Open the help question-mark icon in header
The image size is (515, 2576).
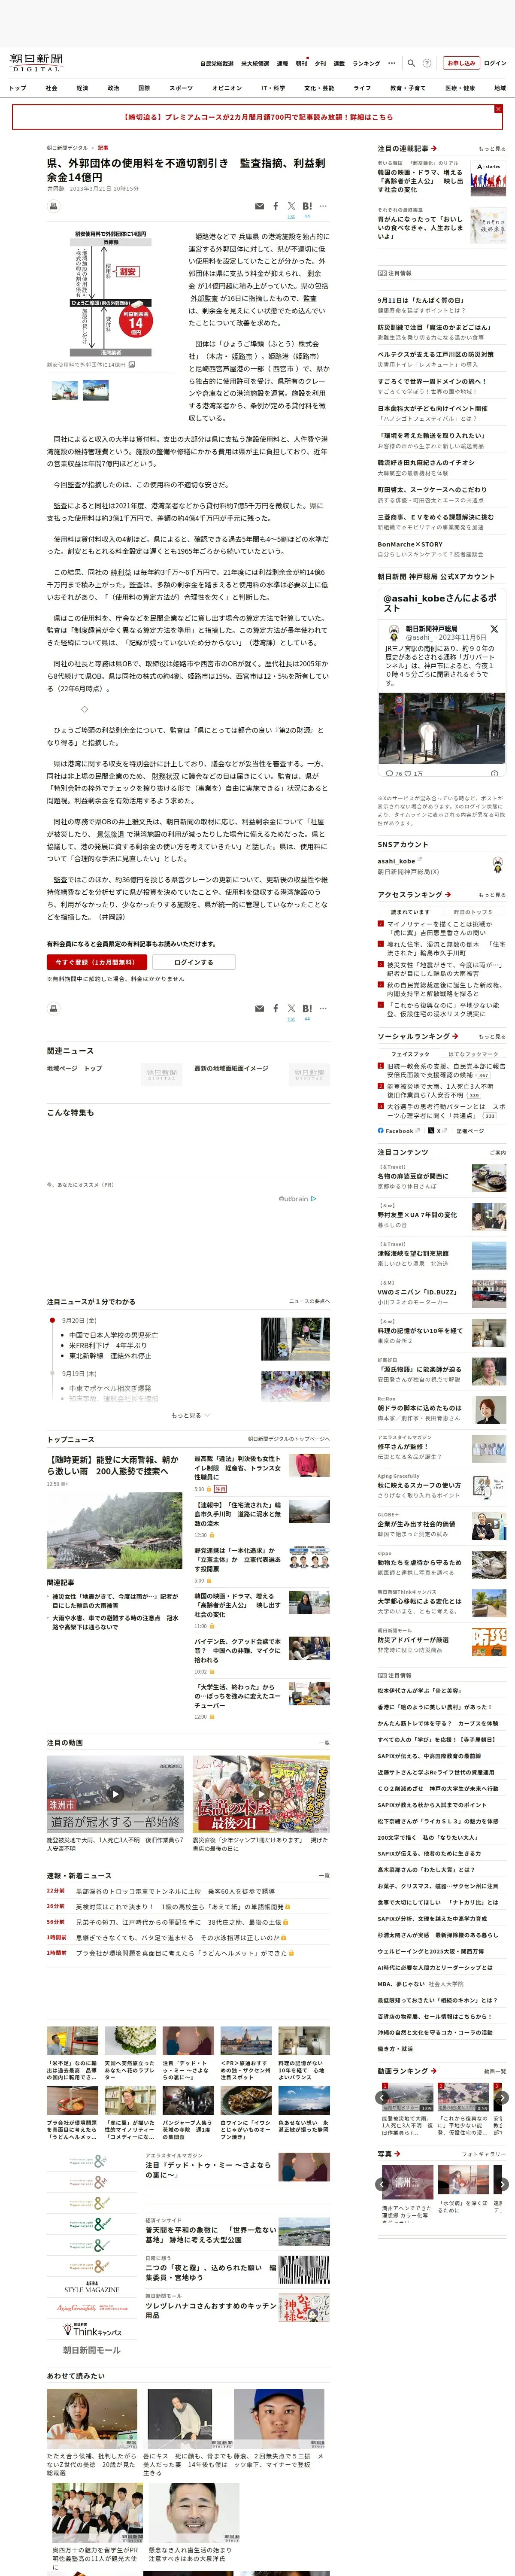427,63
